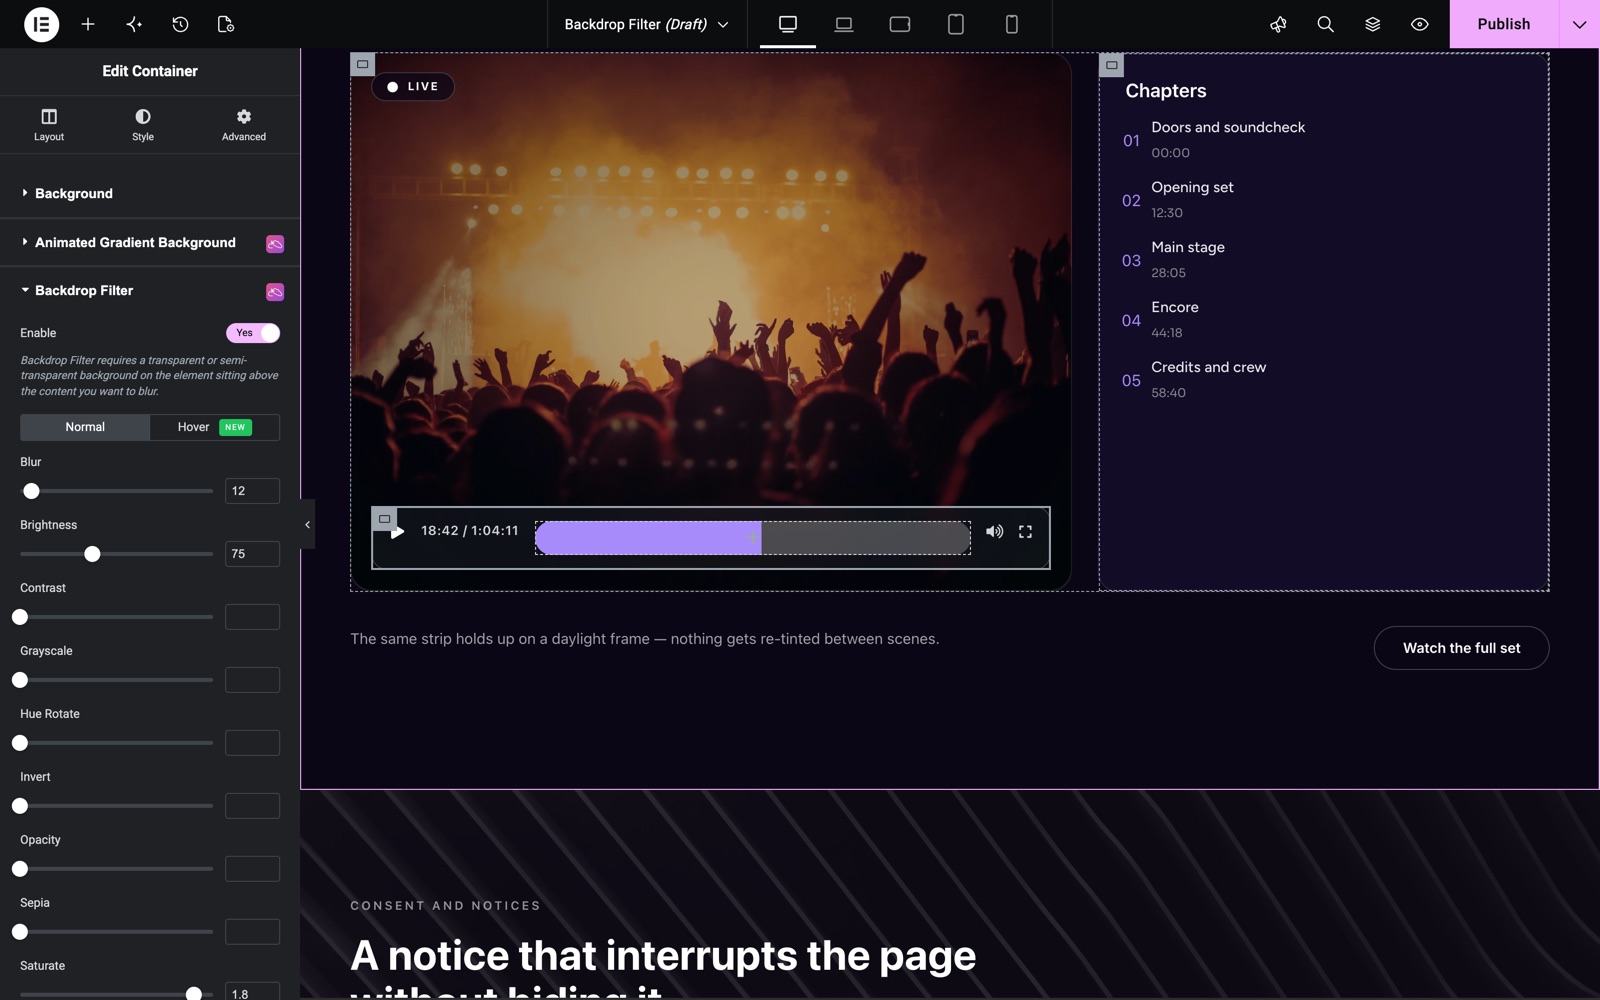Click the Blur slider handle
The image size is (1600, 1000).
(x=31, y=491)
